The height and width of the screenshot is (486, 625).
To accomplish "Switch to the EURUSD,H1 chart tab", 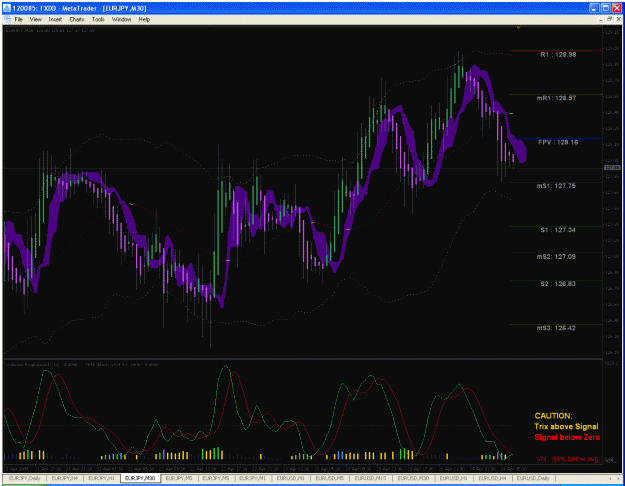I will 453,478.
